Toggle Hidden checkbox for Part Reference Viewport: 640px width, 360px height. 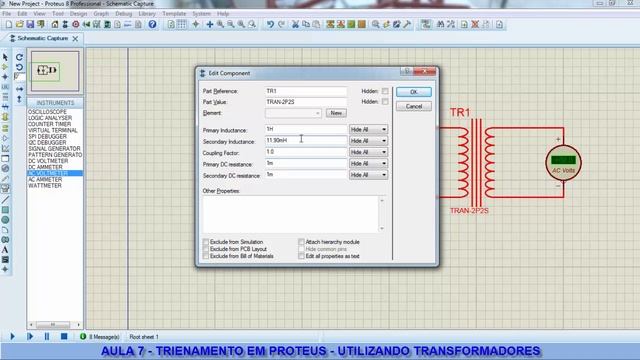(x=385, y=91)
